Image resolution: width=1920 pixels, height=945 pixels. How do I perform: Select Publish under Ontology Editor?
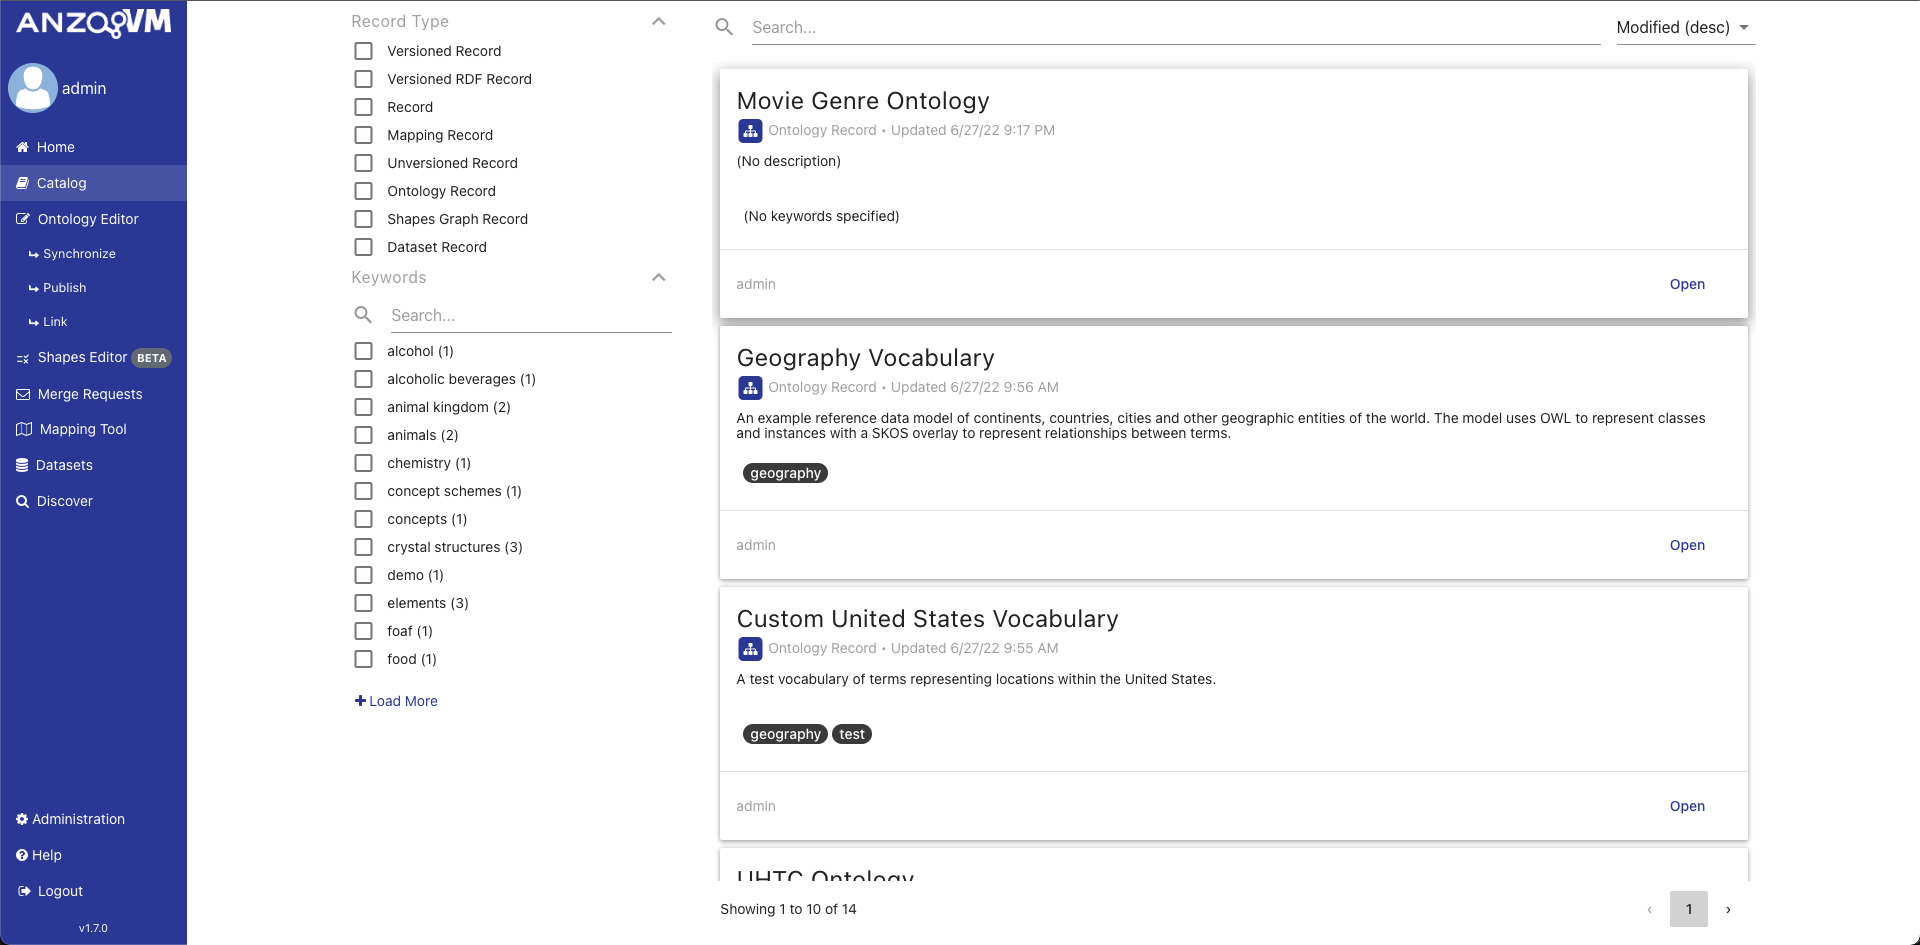click(64, 288)
